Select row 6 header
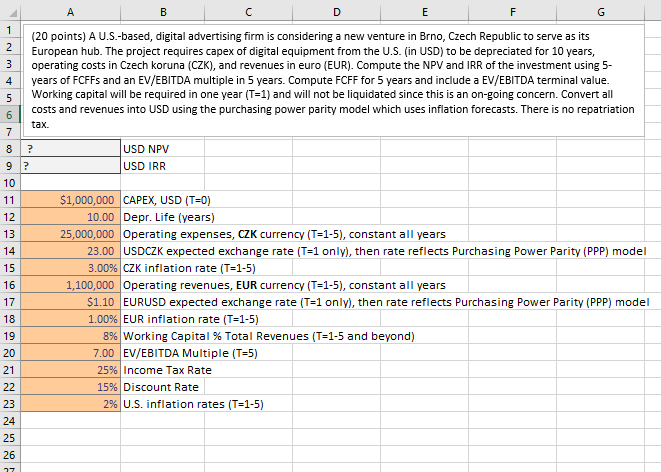 point(10,115)
